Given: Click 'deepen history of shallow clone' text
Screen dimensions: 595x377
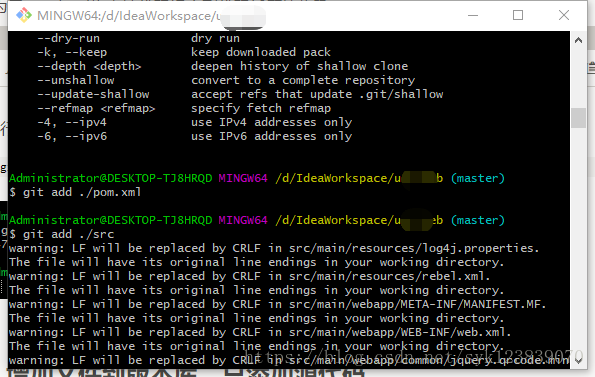Looking at the screenshot, I should coord(299,66).
